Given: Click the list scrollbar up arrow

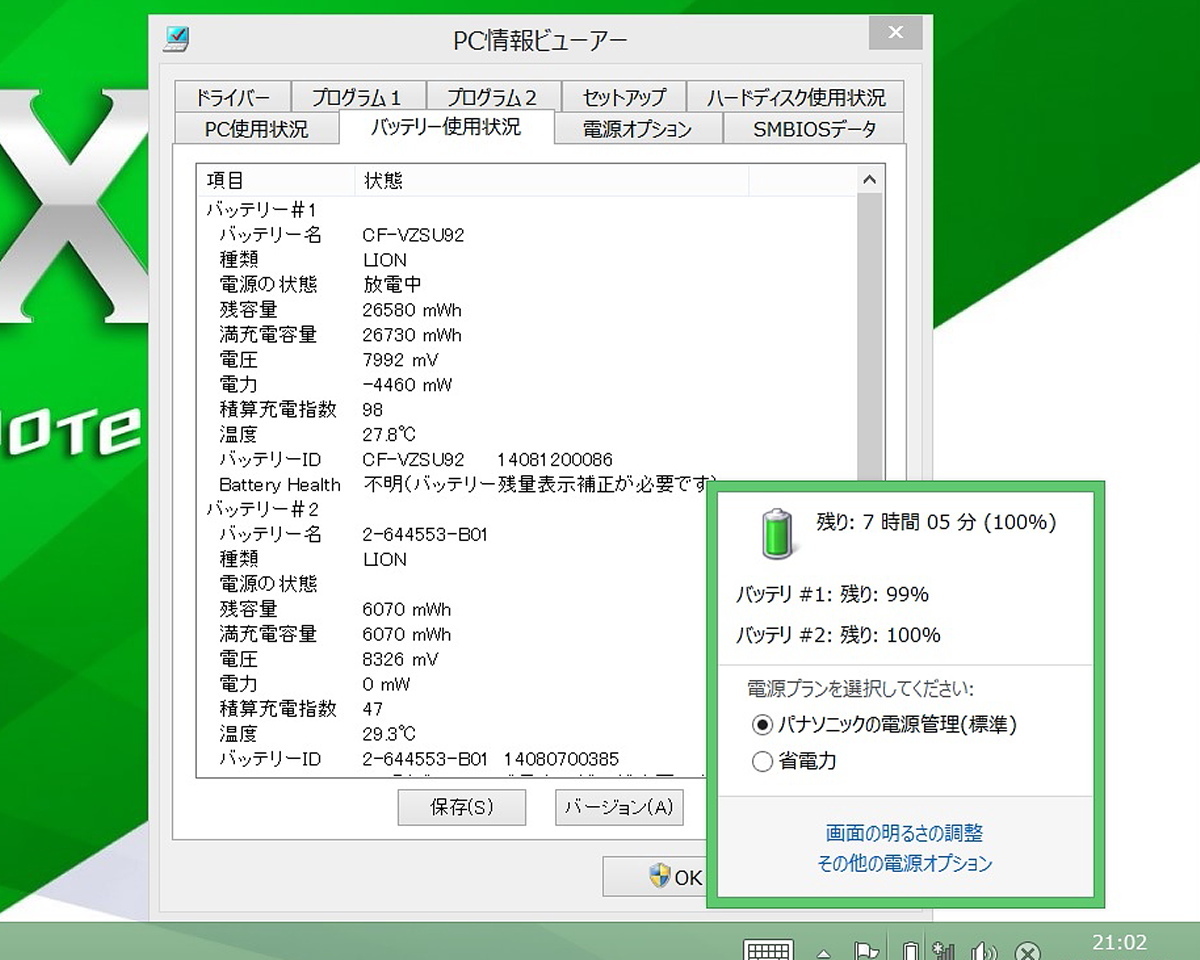Looking at the screenshot, I should 869,180.
